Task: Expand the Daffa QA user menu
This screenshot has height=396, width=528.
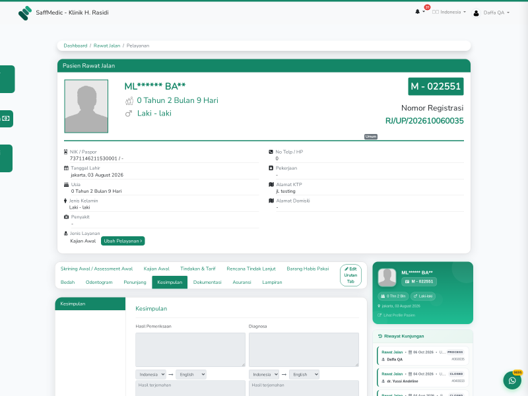Action: coord(496,13)
